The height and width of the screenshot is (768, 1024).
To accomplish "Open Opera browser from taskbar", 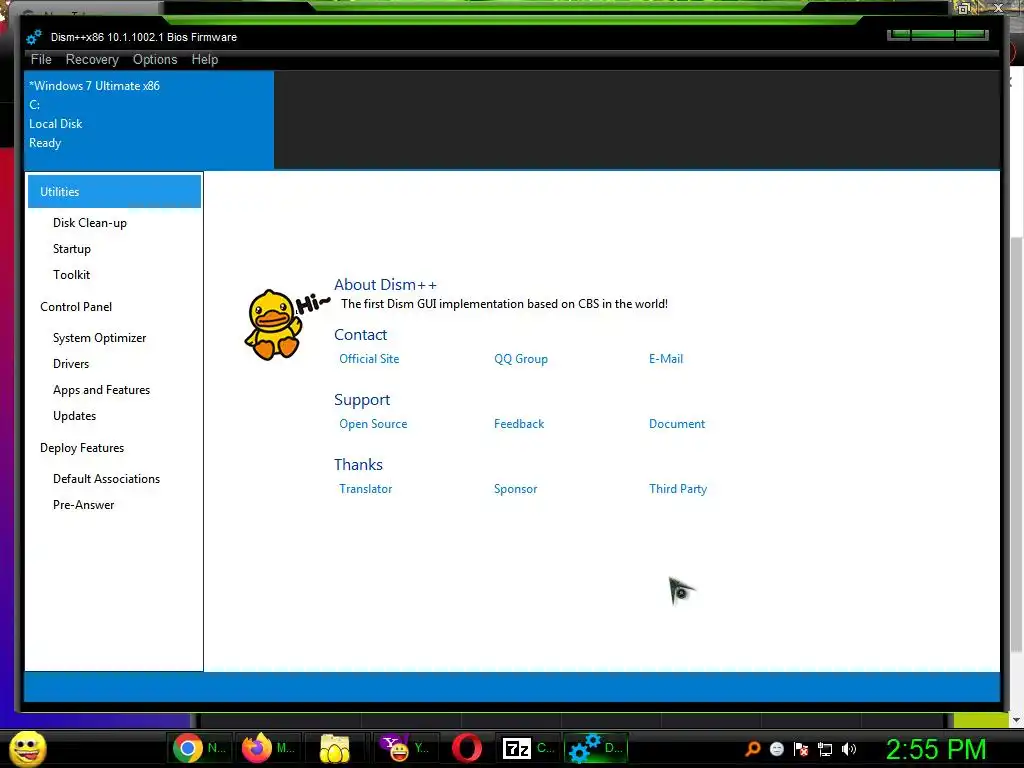I will (467, 748).
